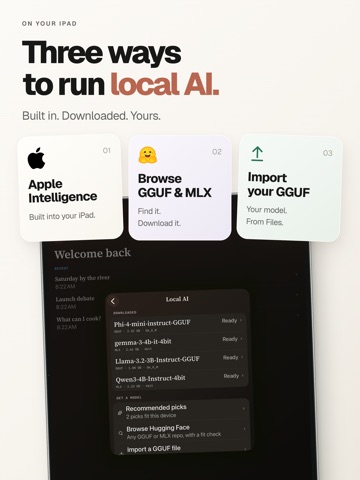Viewport: 360px width, 480px height.
Task: Click the Ready status on gemma-3-4b row
Action: [x=230, y=339]
